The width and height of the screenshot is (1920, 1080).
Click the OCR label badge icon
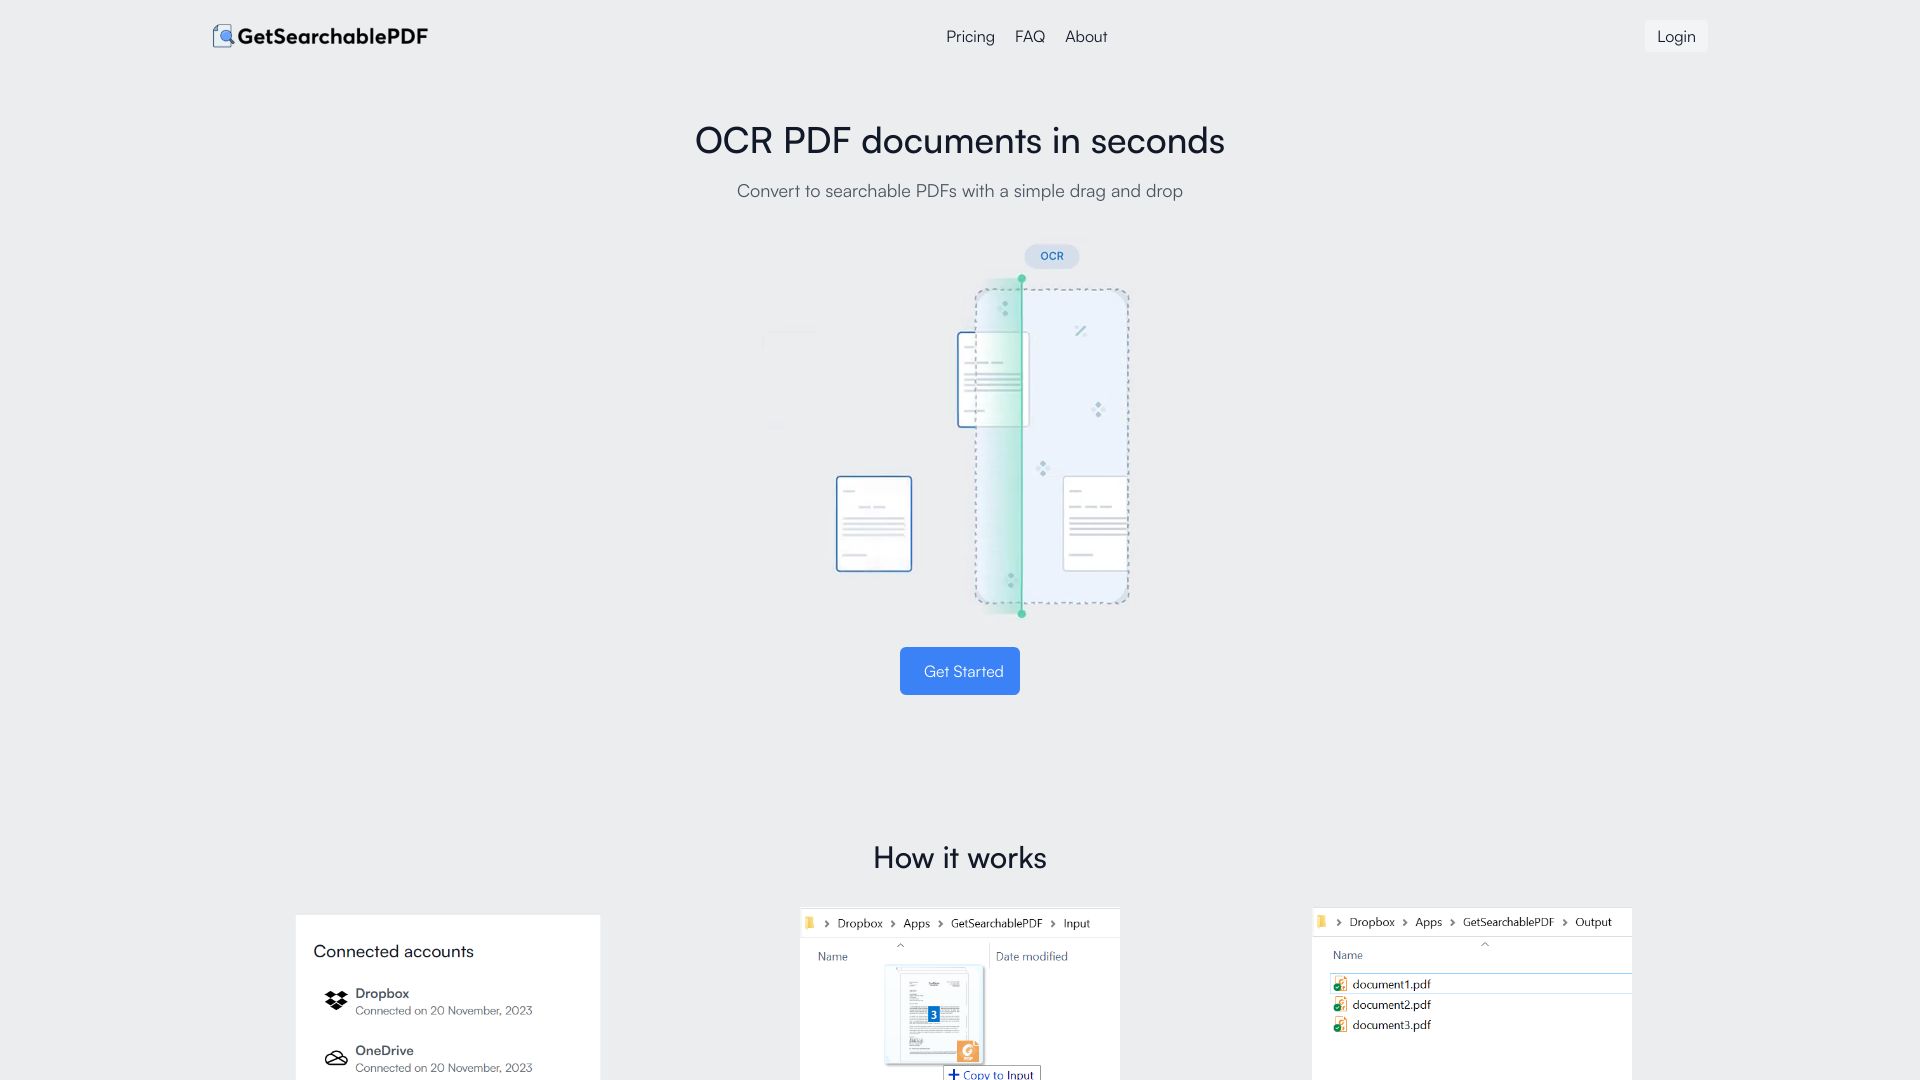pyautogui.click(x=1051, y=256)
